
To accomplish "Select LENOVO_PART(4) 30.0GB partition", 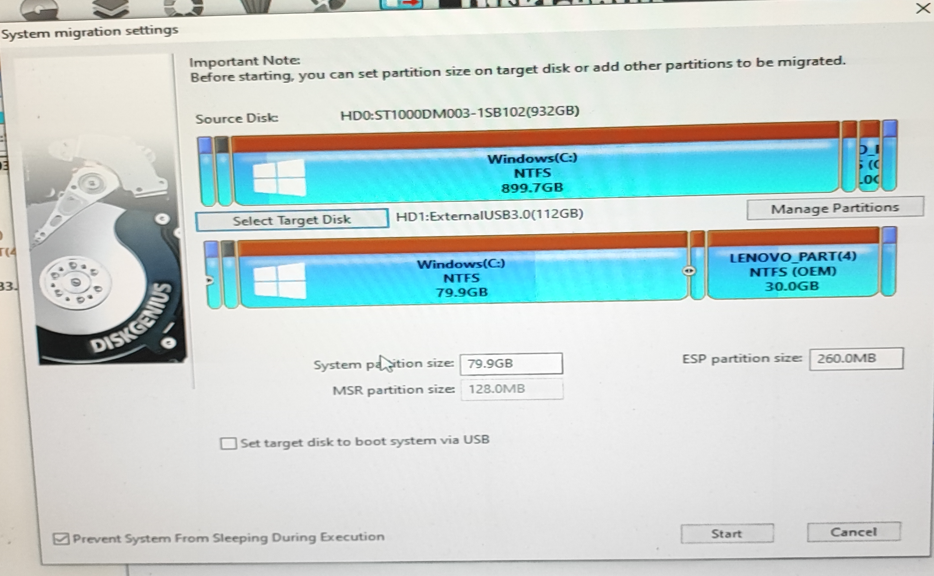I will point(793,262).
